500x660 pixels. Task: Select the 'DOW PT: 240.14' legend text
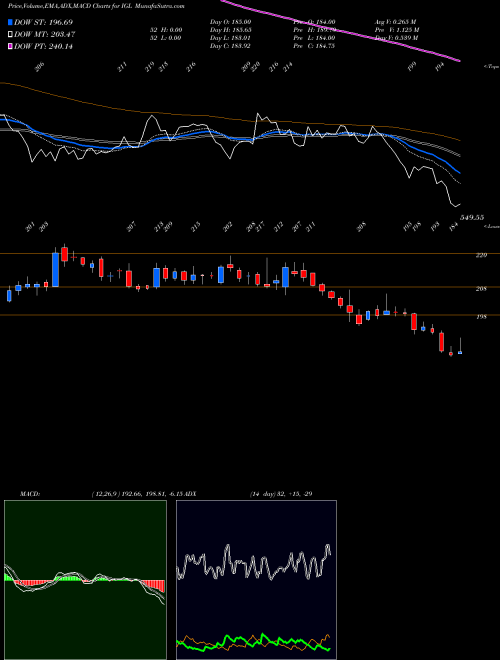43,46
